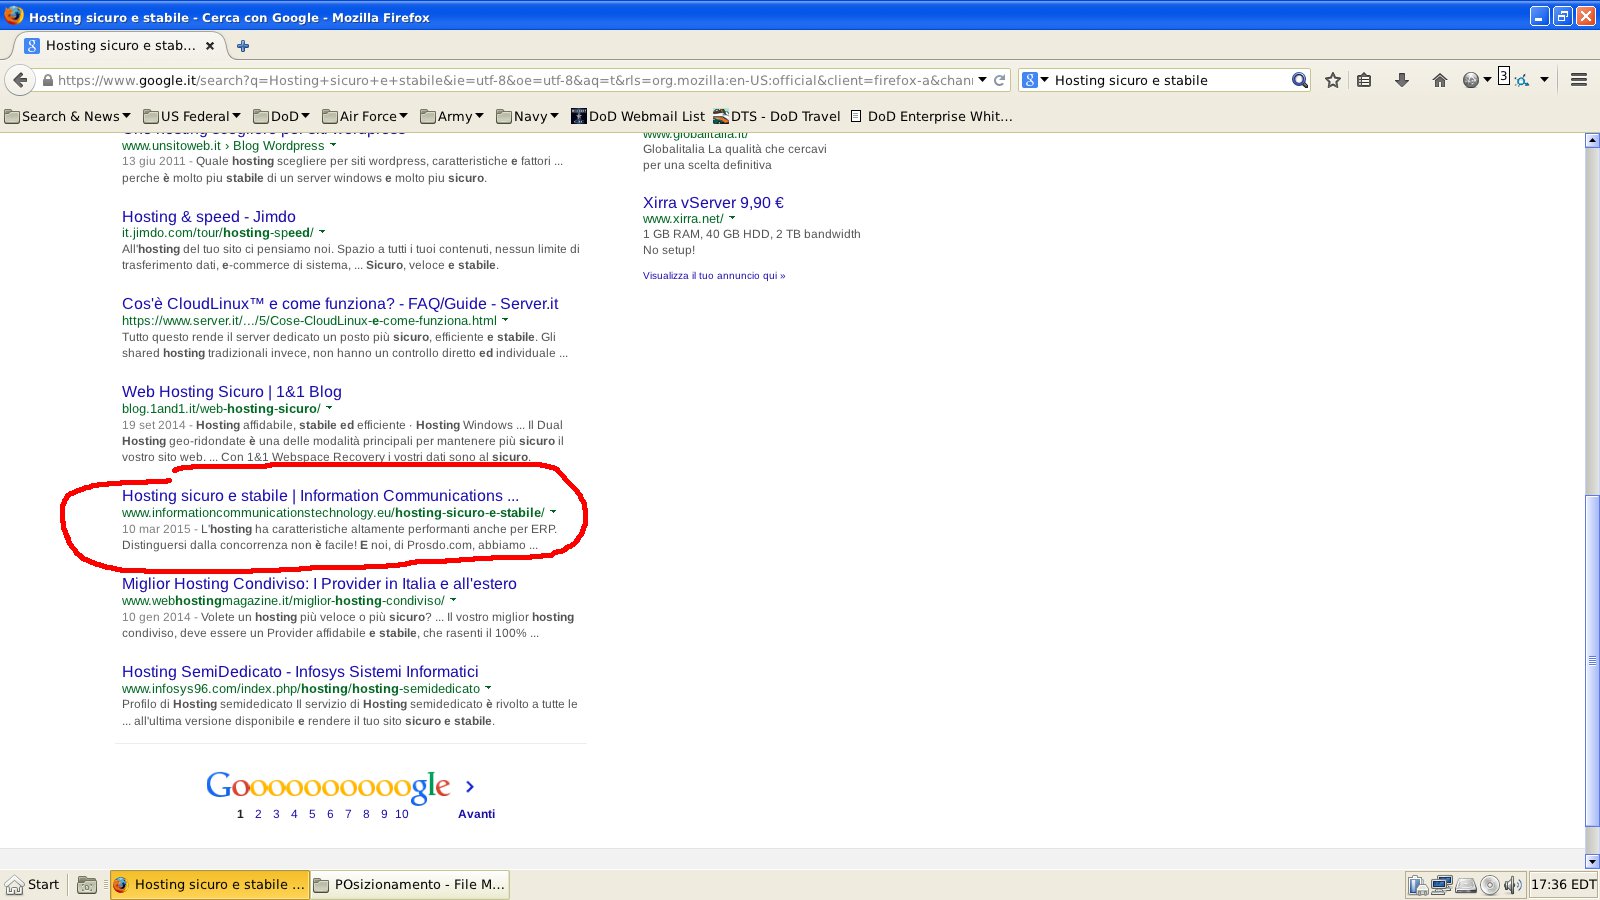Reload the page with the refresh icon
Image resolution: width=1600 pixels, height=900 pixels.
pos(999,80)
